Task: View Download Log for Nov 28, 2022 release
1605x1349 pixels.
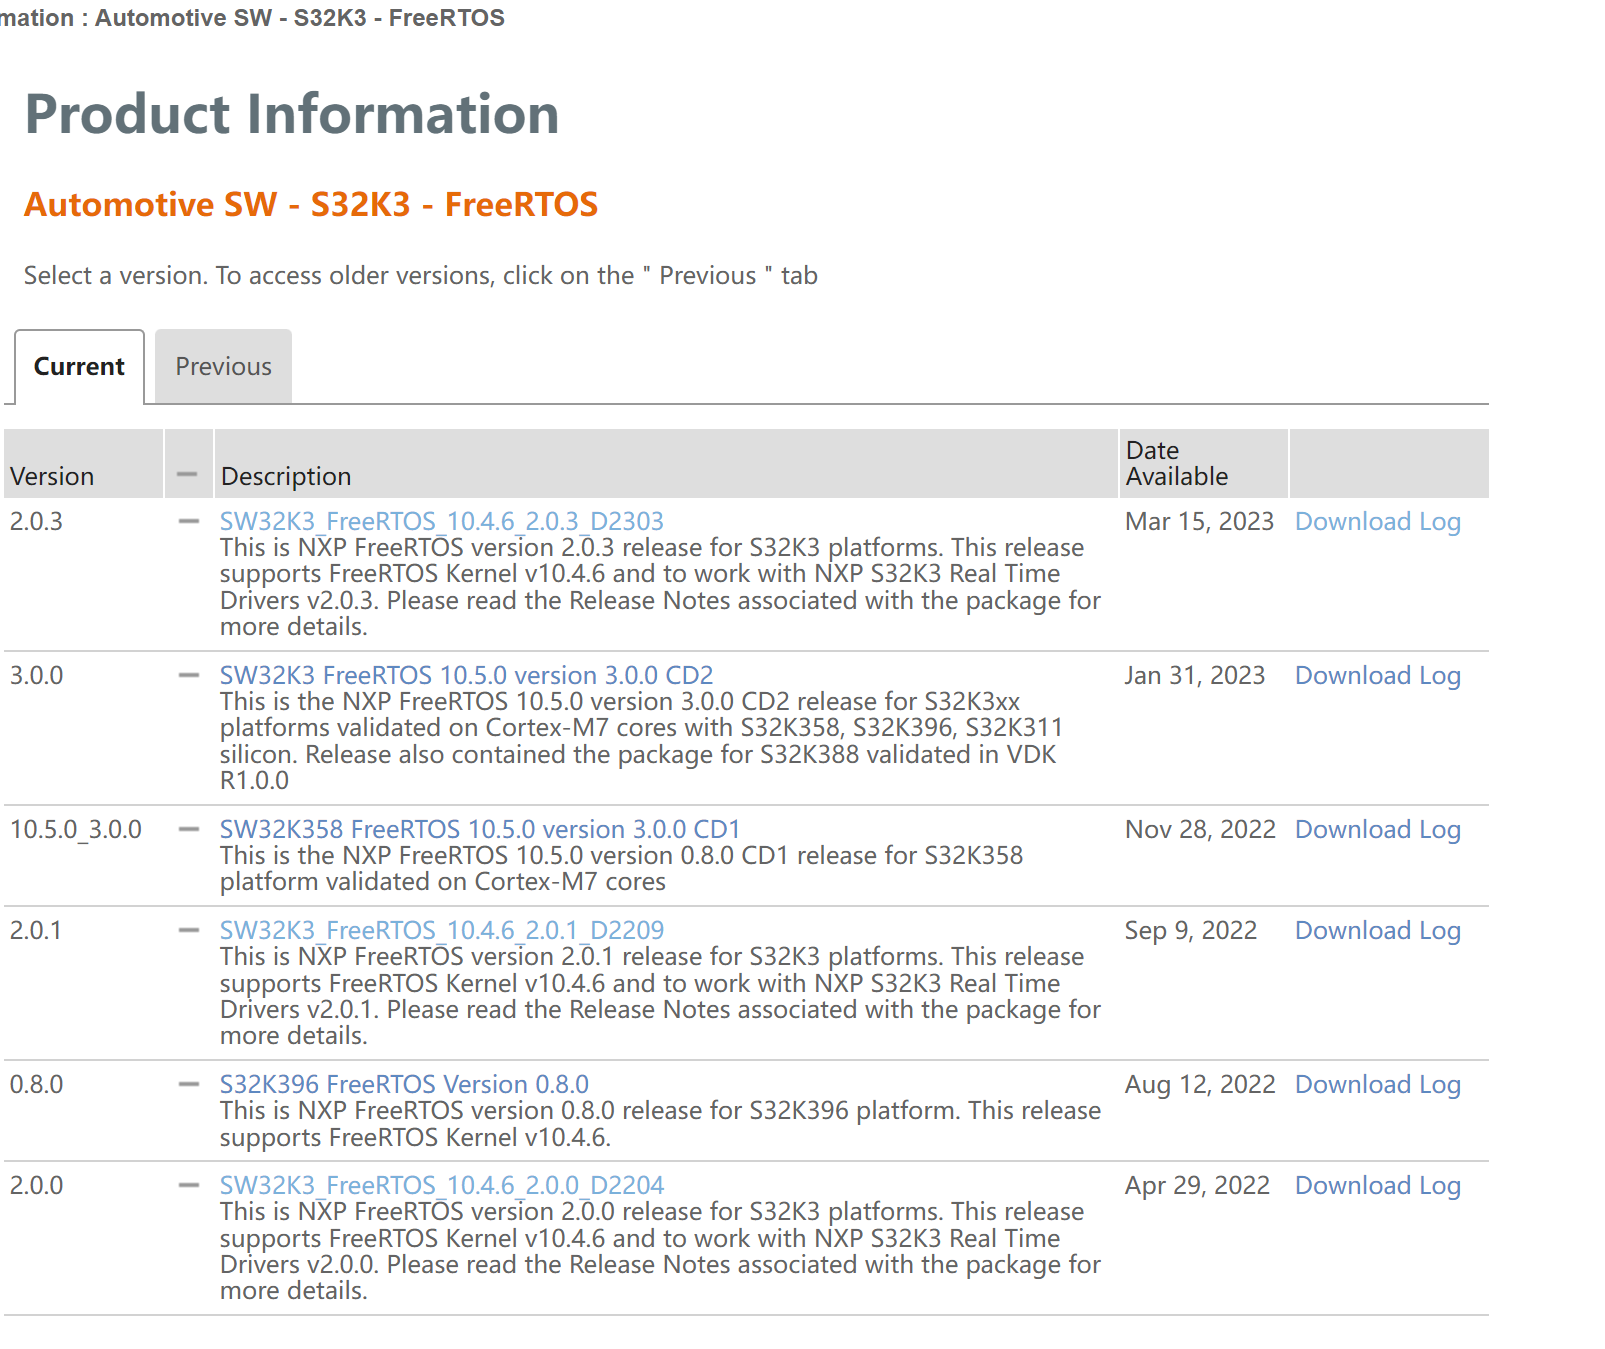Action: click(x=1377, y=829)
